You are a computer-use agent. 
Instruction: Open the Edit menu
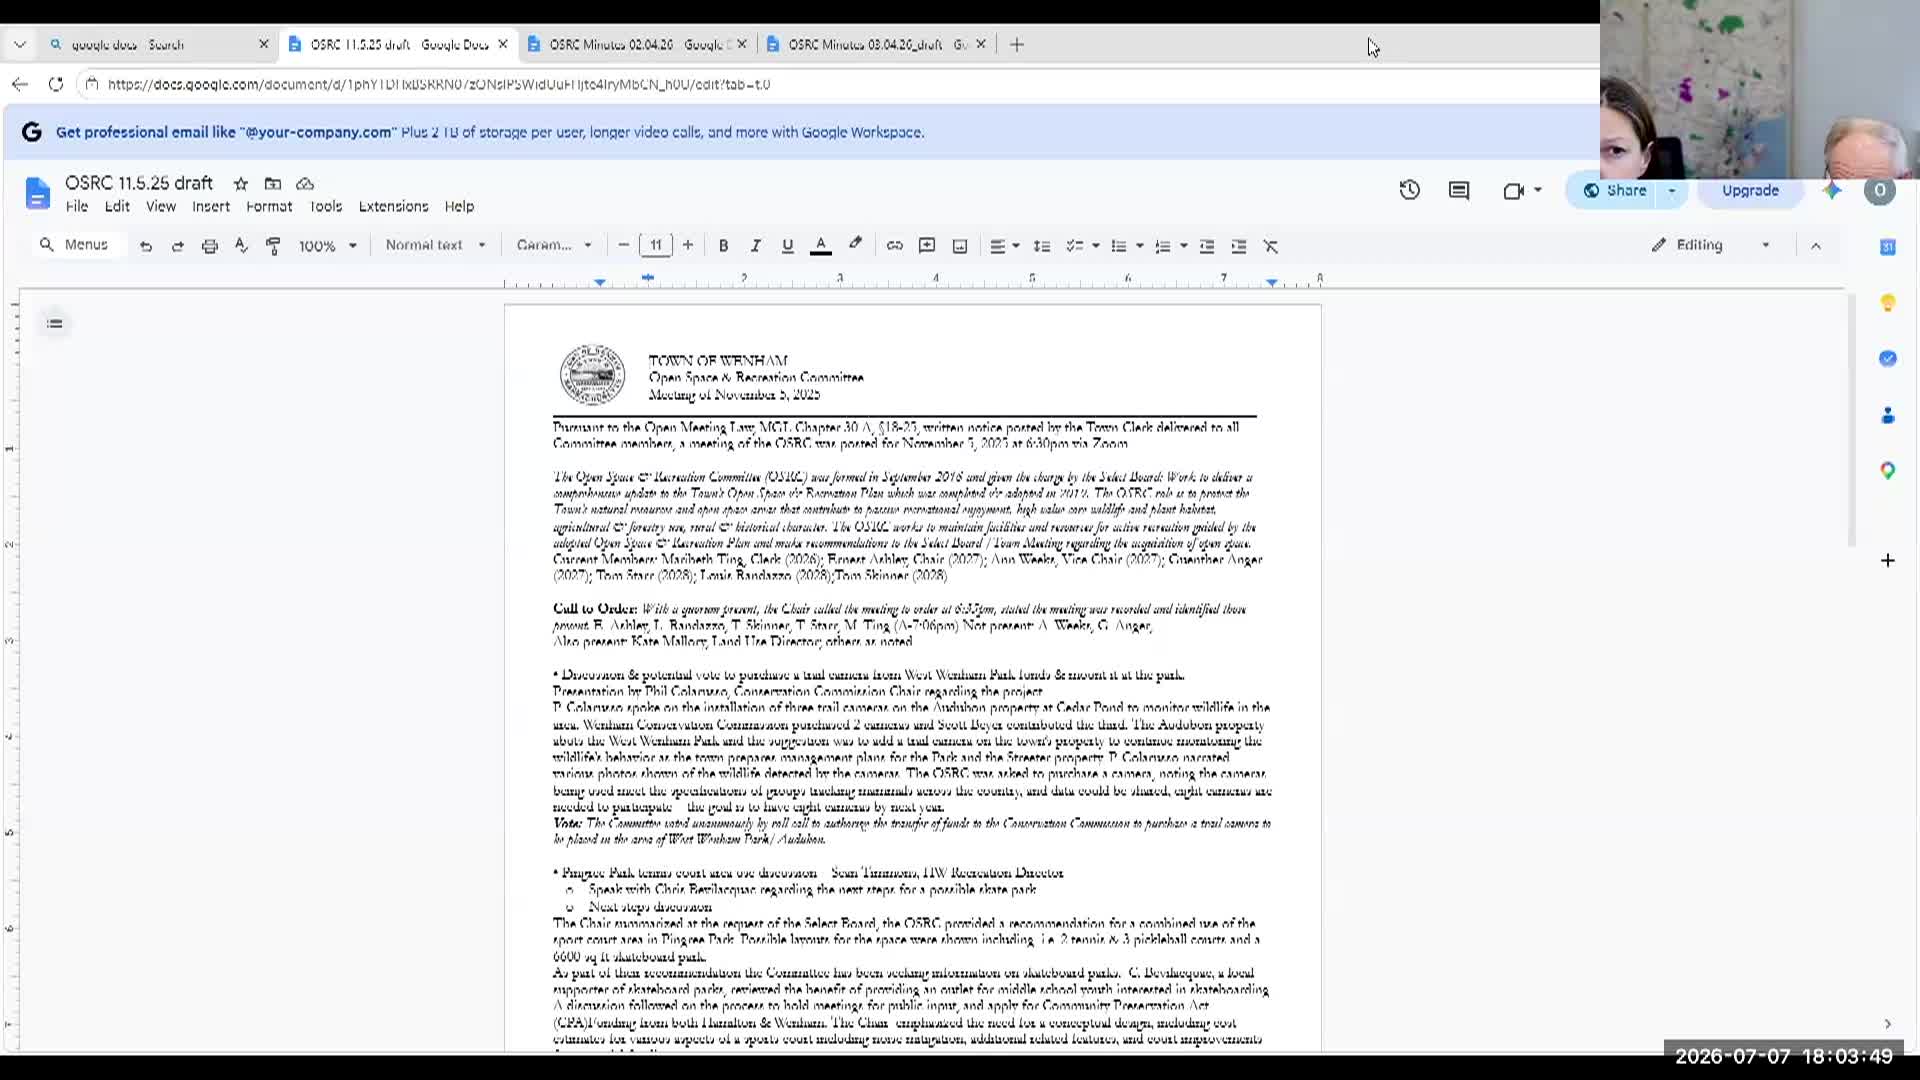tap(117, 207)
